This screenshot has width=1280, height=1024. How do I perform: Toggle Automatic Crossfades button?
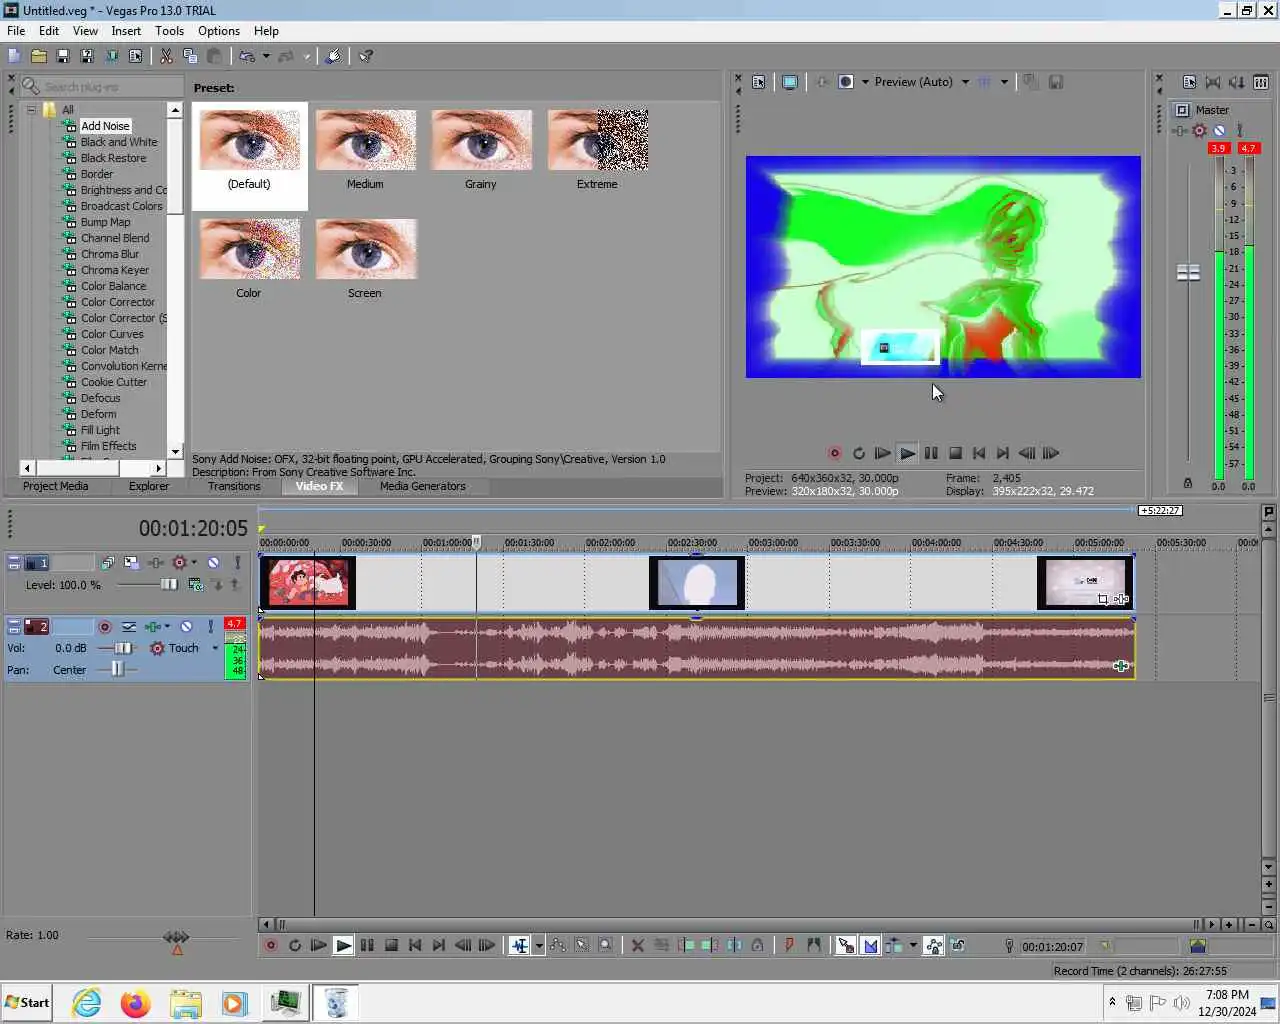(x=870, y=946)
